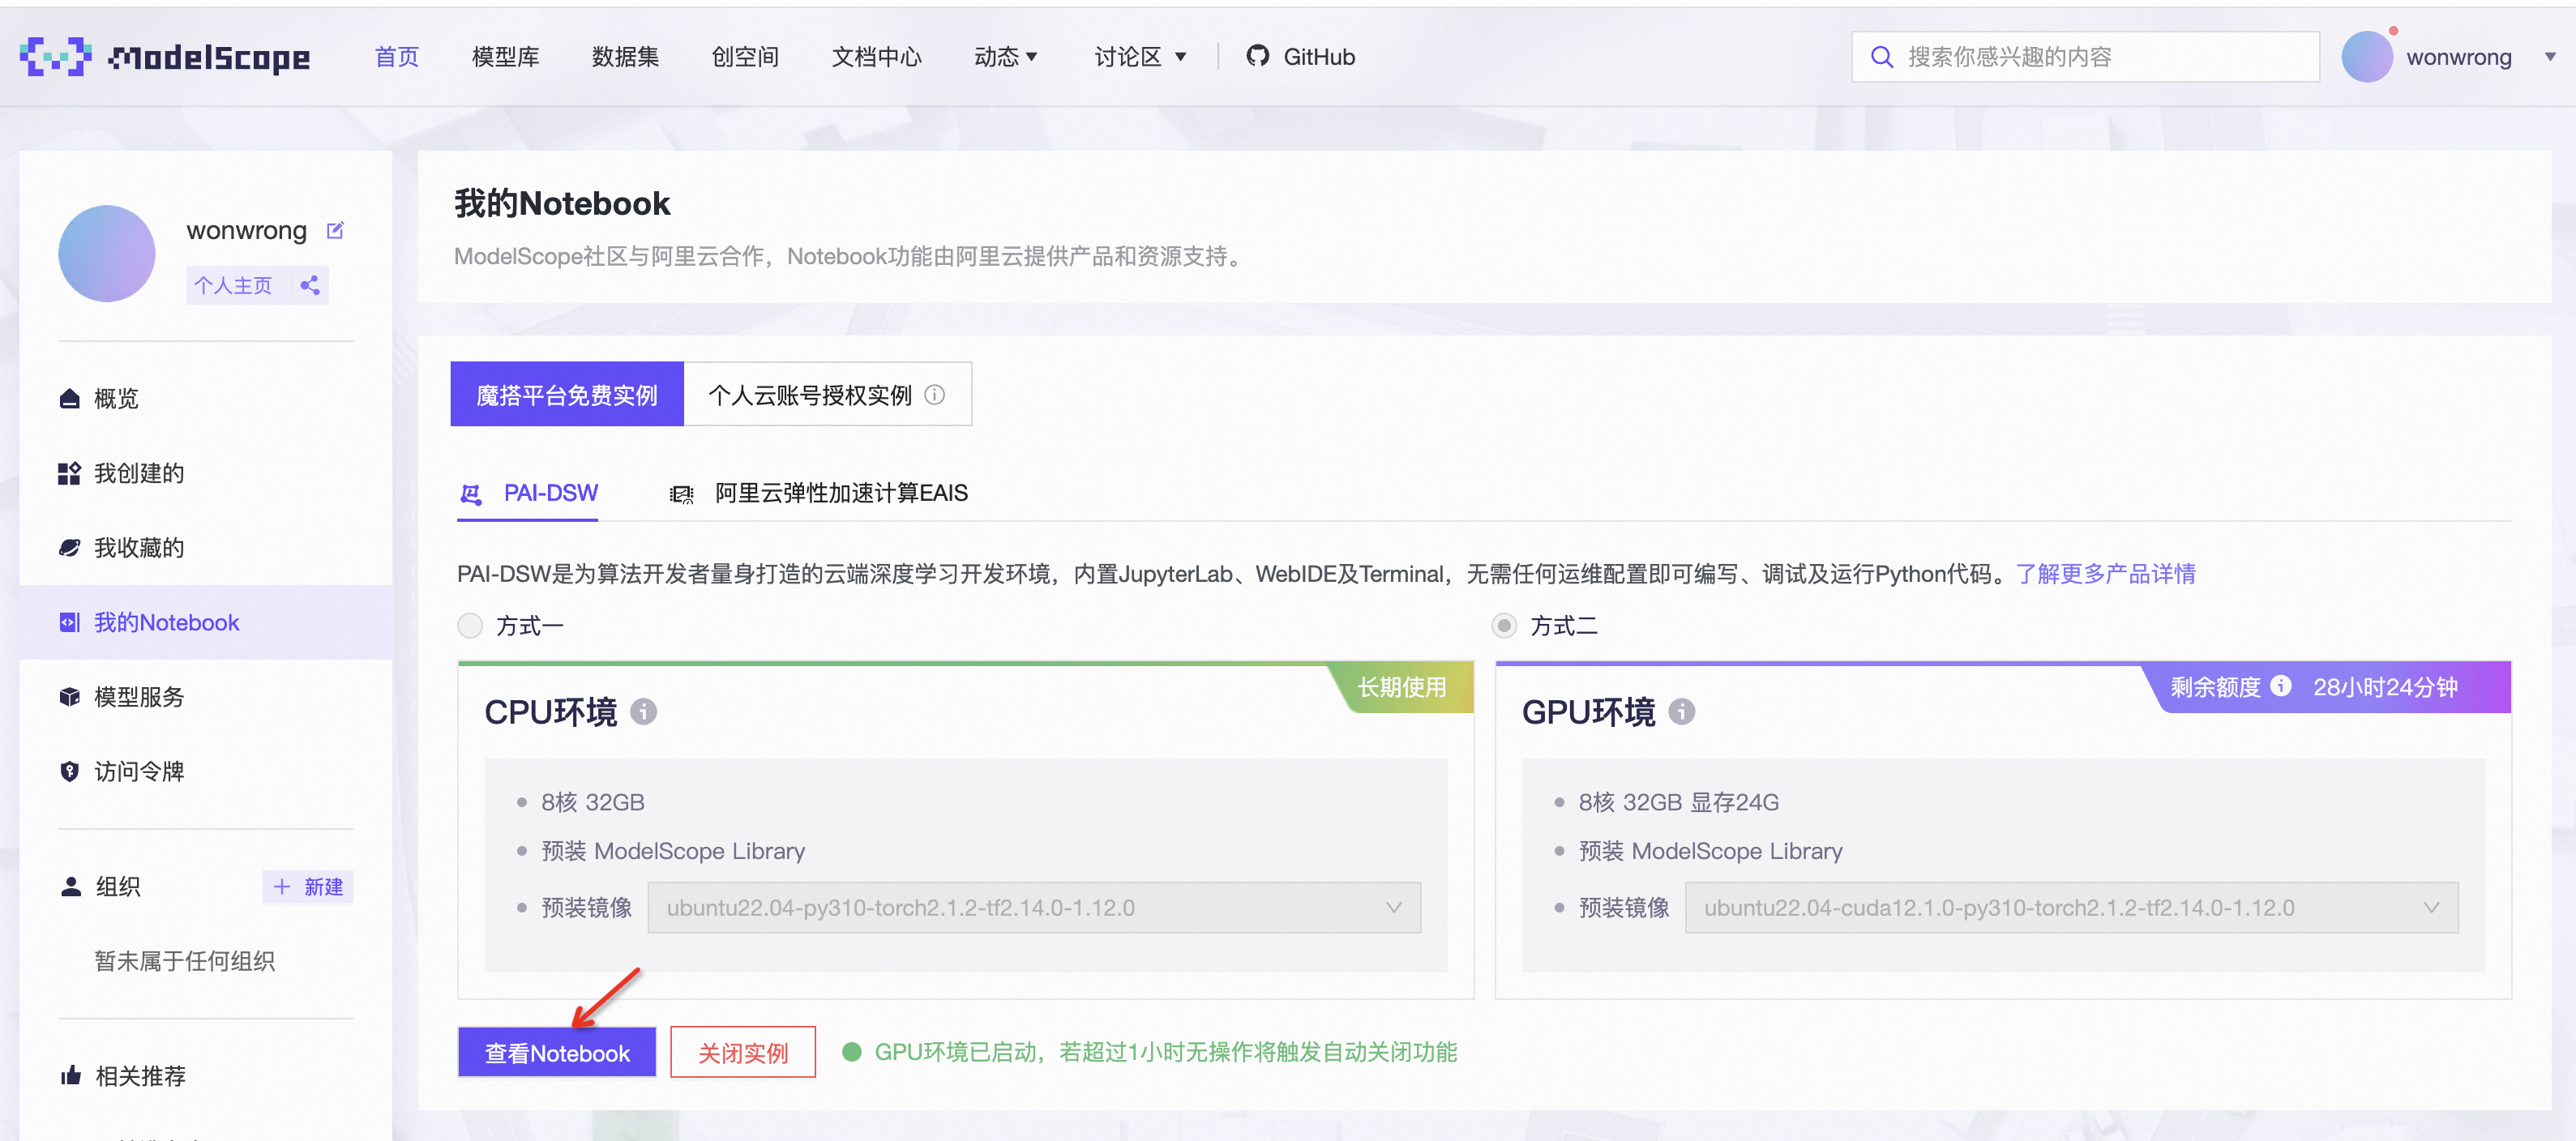Click the search input field
The height and width of the screenshot is (1141, 2576).
tap(2080, 57)
